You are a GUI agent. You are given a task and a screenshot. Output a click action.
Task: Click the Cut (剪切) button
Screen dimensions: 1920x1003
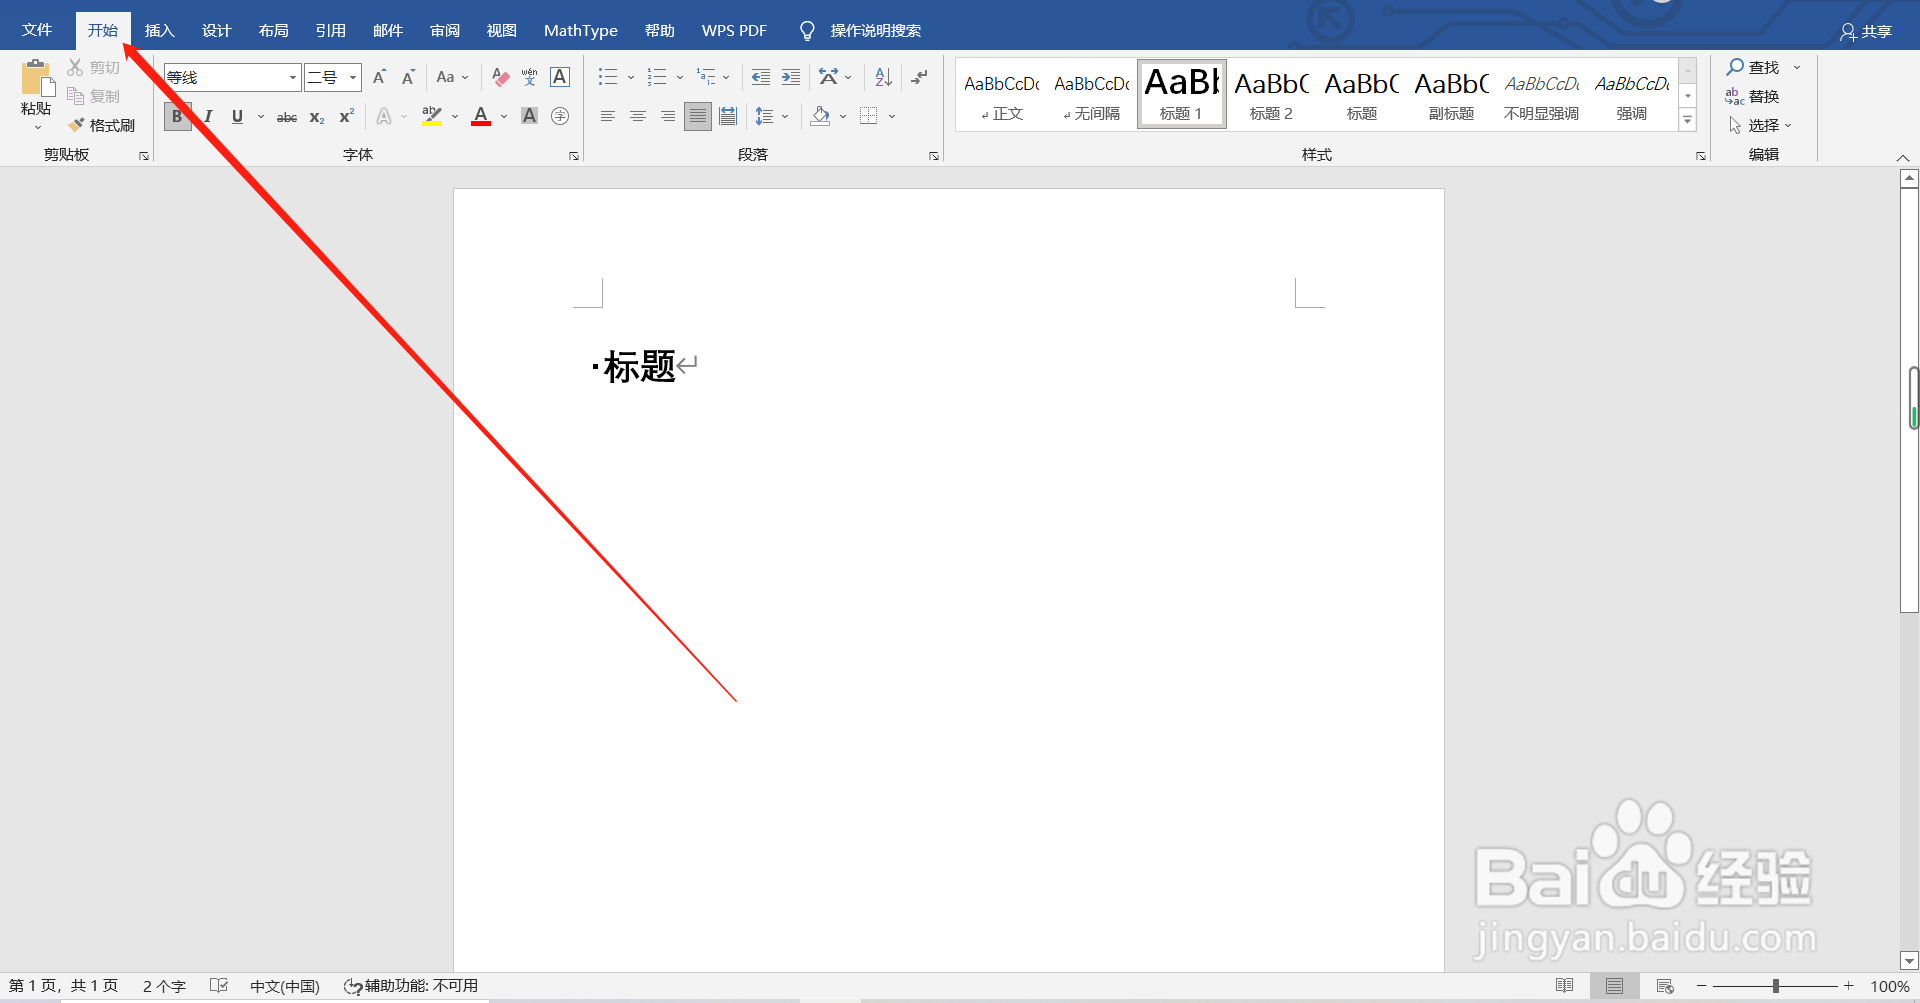tap(93, 67)
